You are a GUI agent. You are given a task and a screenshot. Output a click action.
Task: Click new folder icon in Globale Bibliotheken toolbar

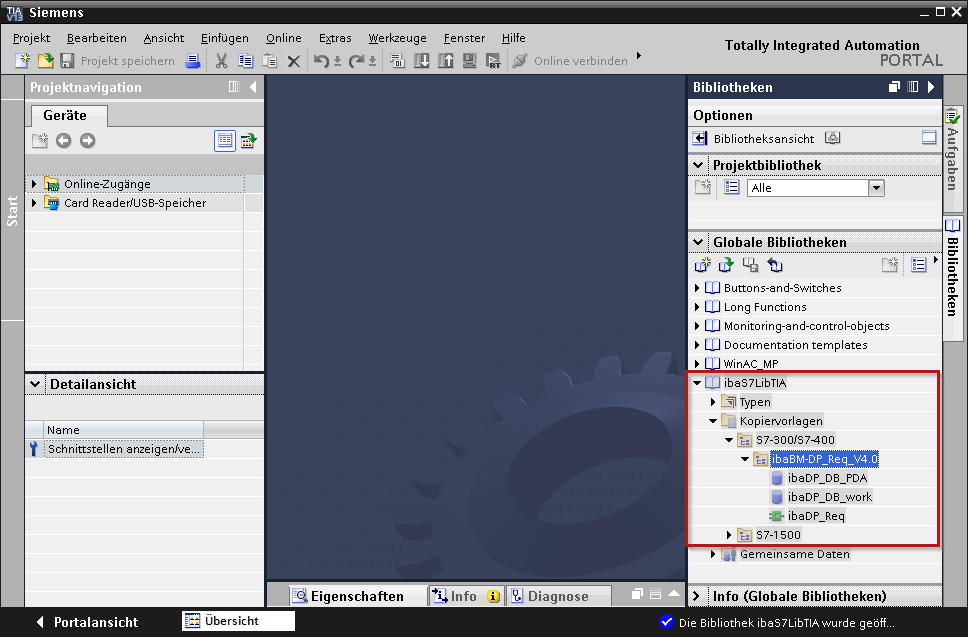(x=890, y=265)
